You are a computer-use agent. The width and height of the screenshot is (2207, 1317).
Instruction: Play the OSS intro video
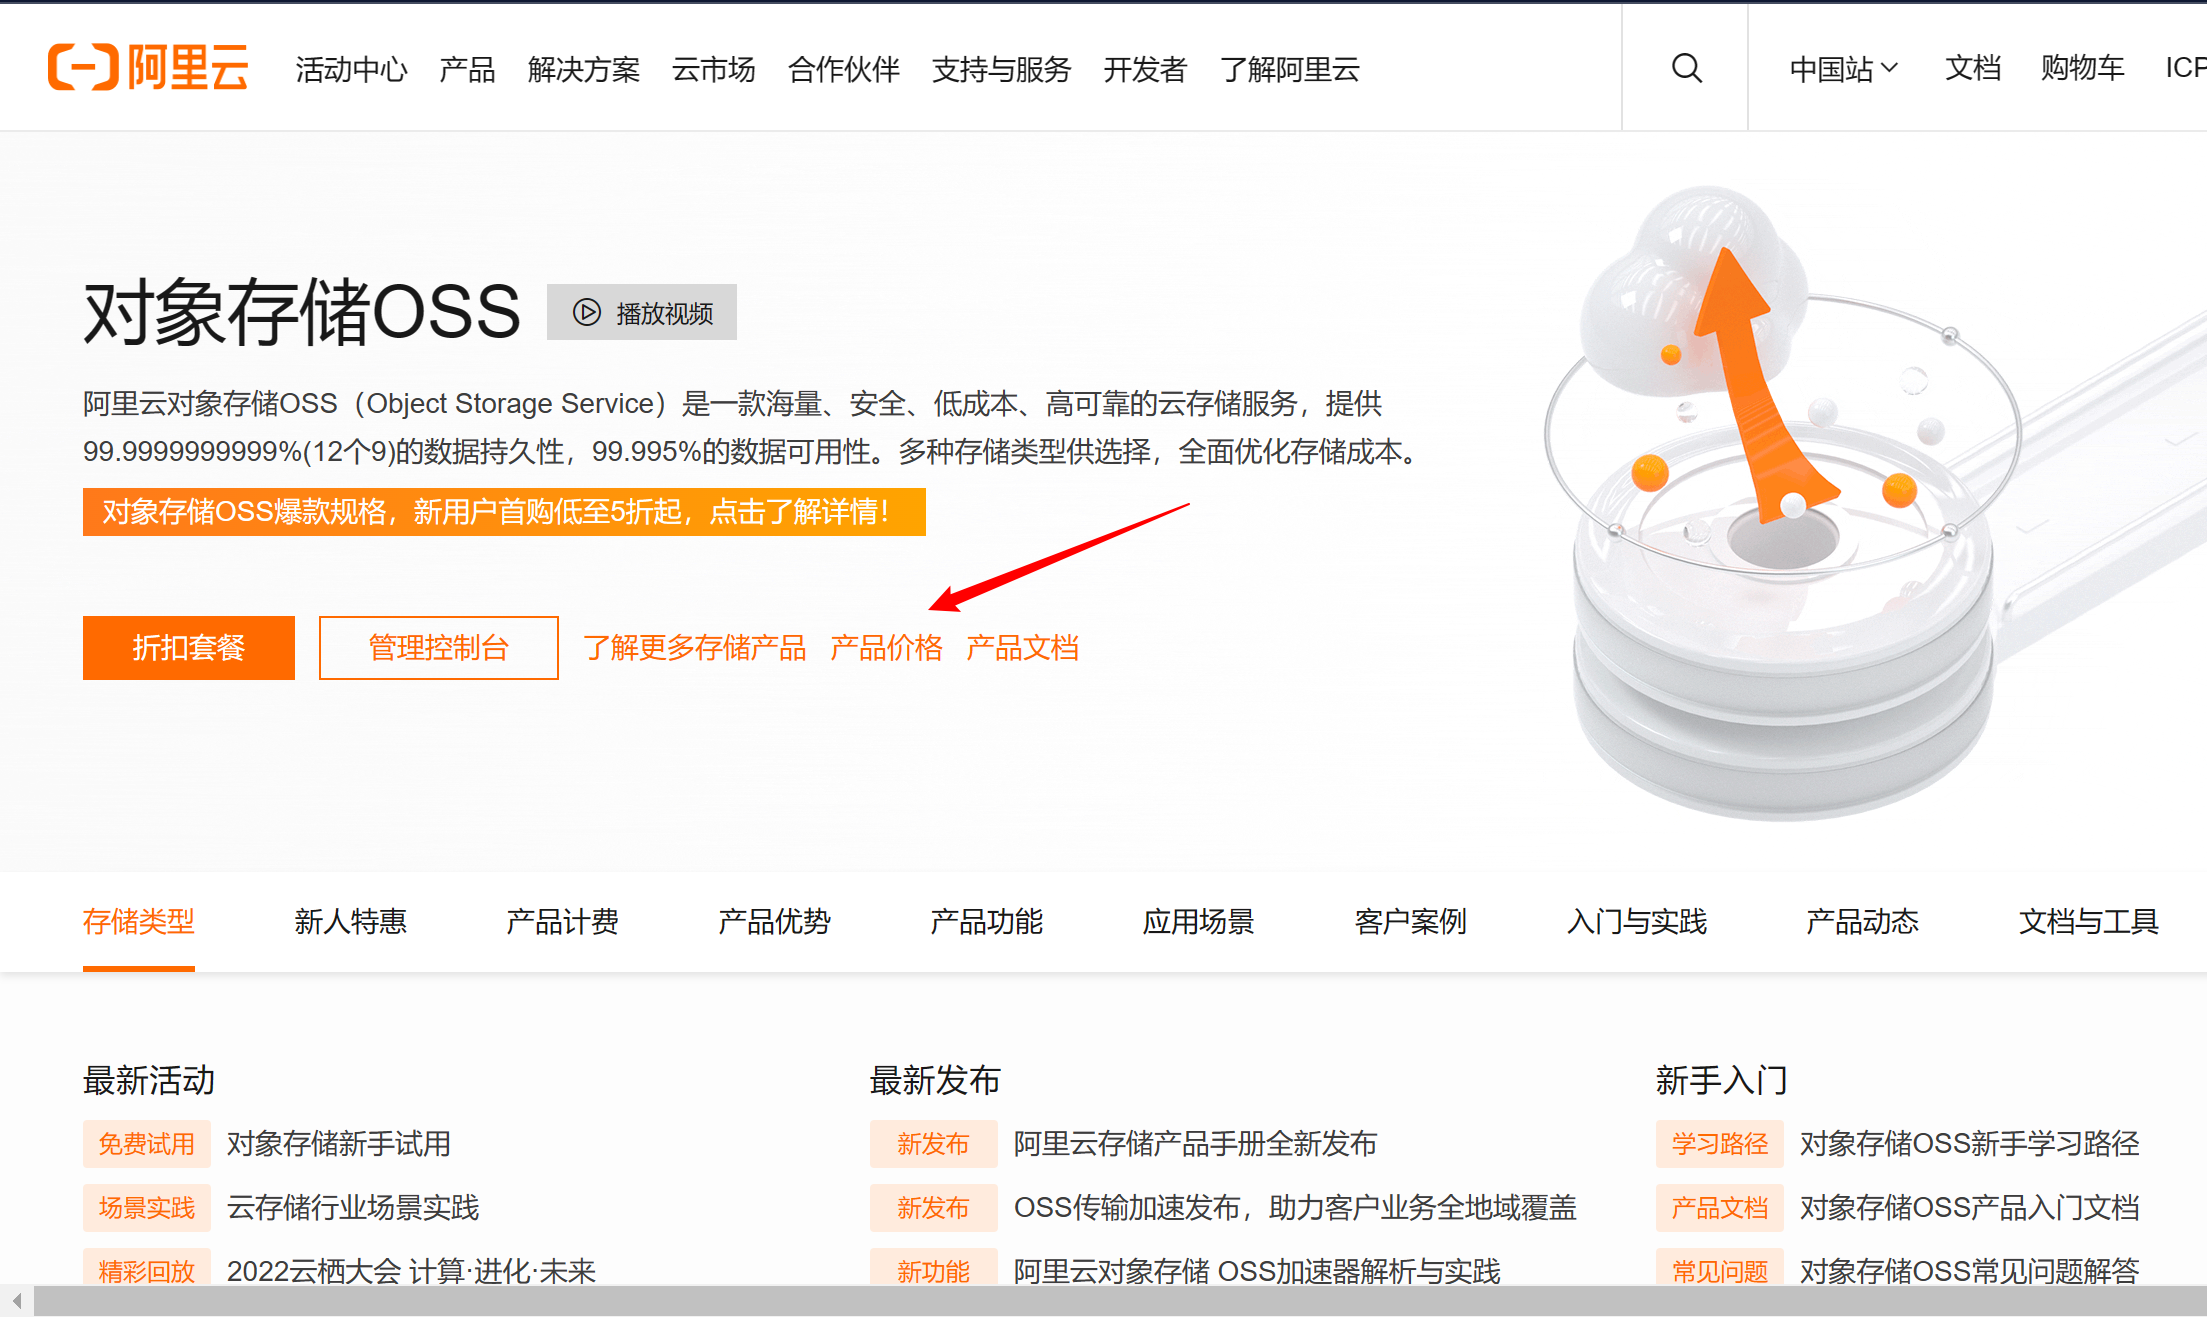[642, 313]
